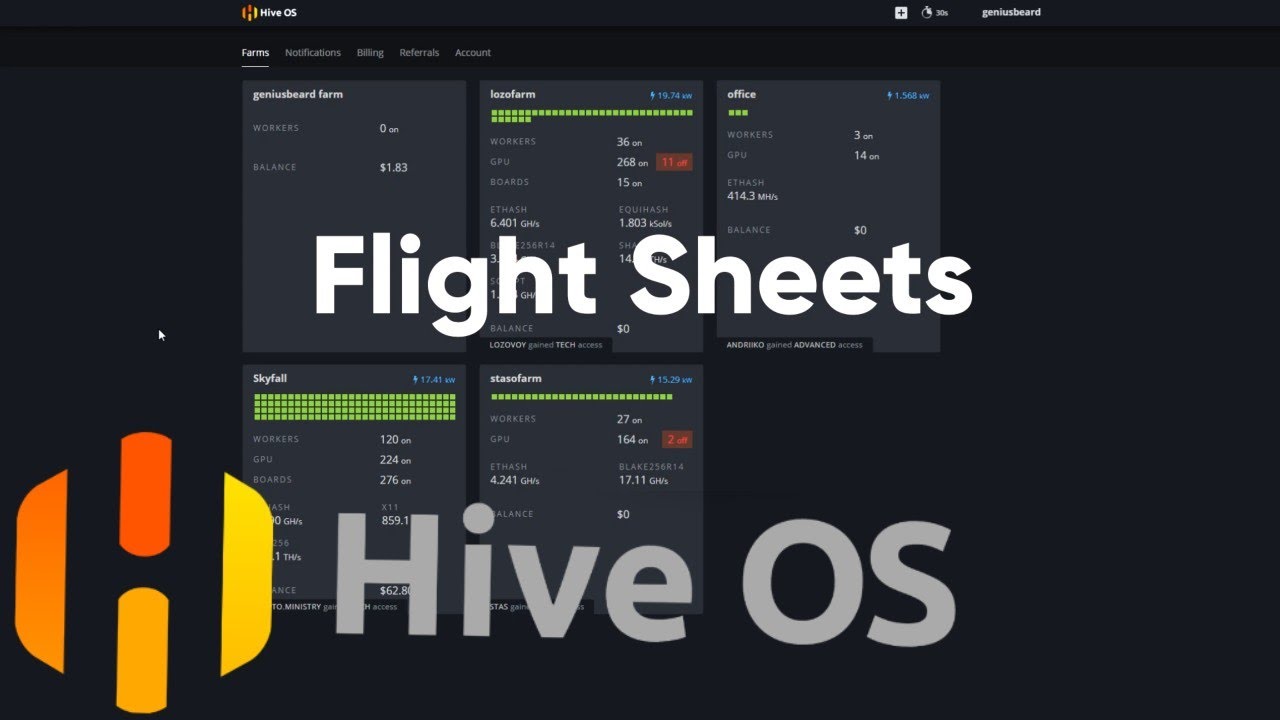Click the "120 on" workers count on Skyfall
Viewport: 1280px width, 720px height.
[396, 440]
